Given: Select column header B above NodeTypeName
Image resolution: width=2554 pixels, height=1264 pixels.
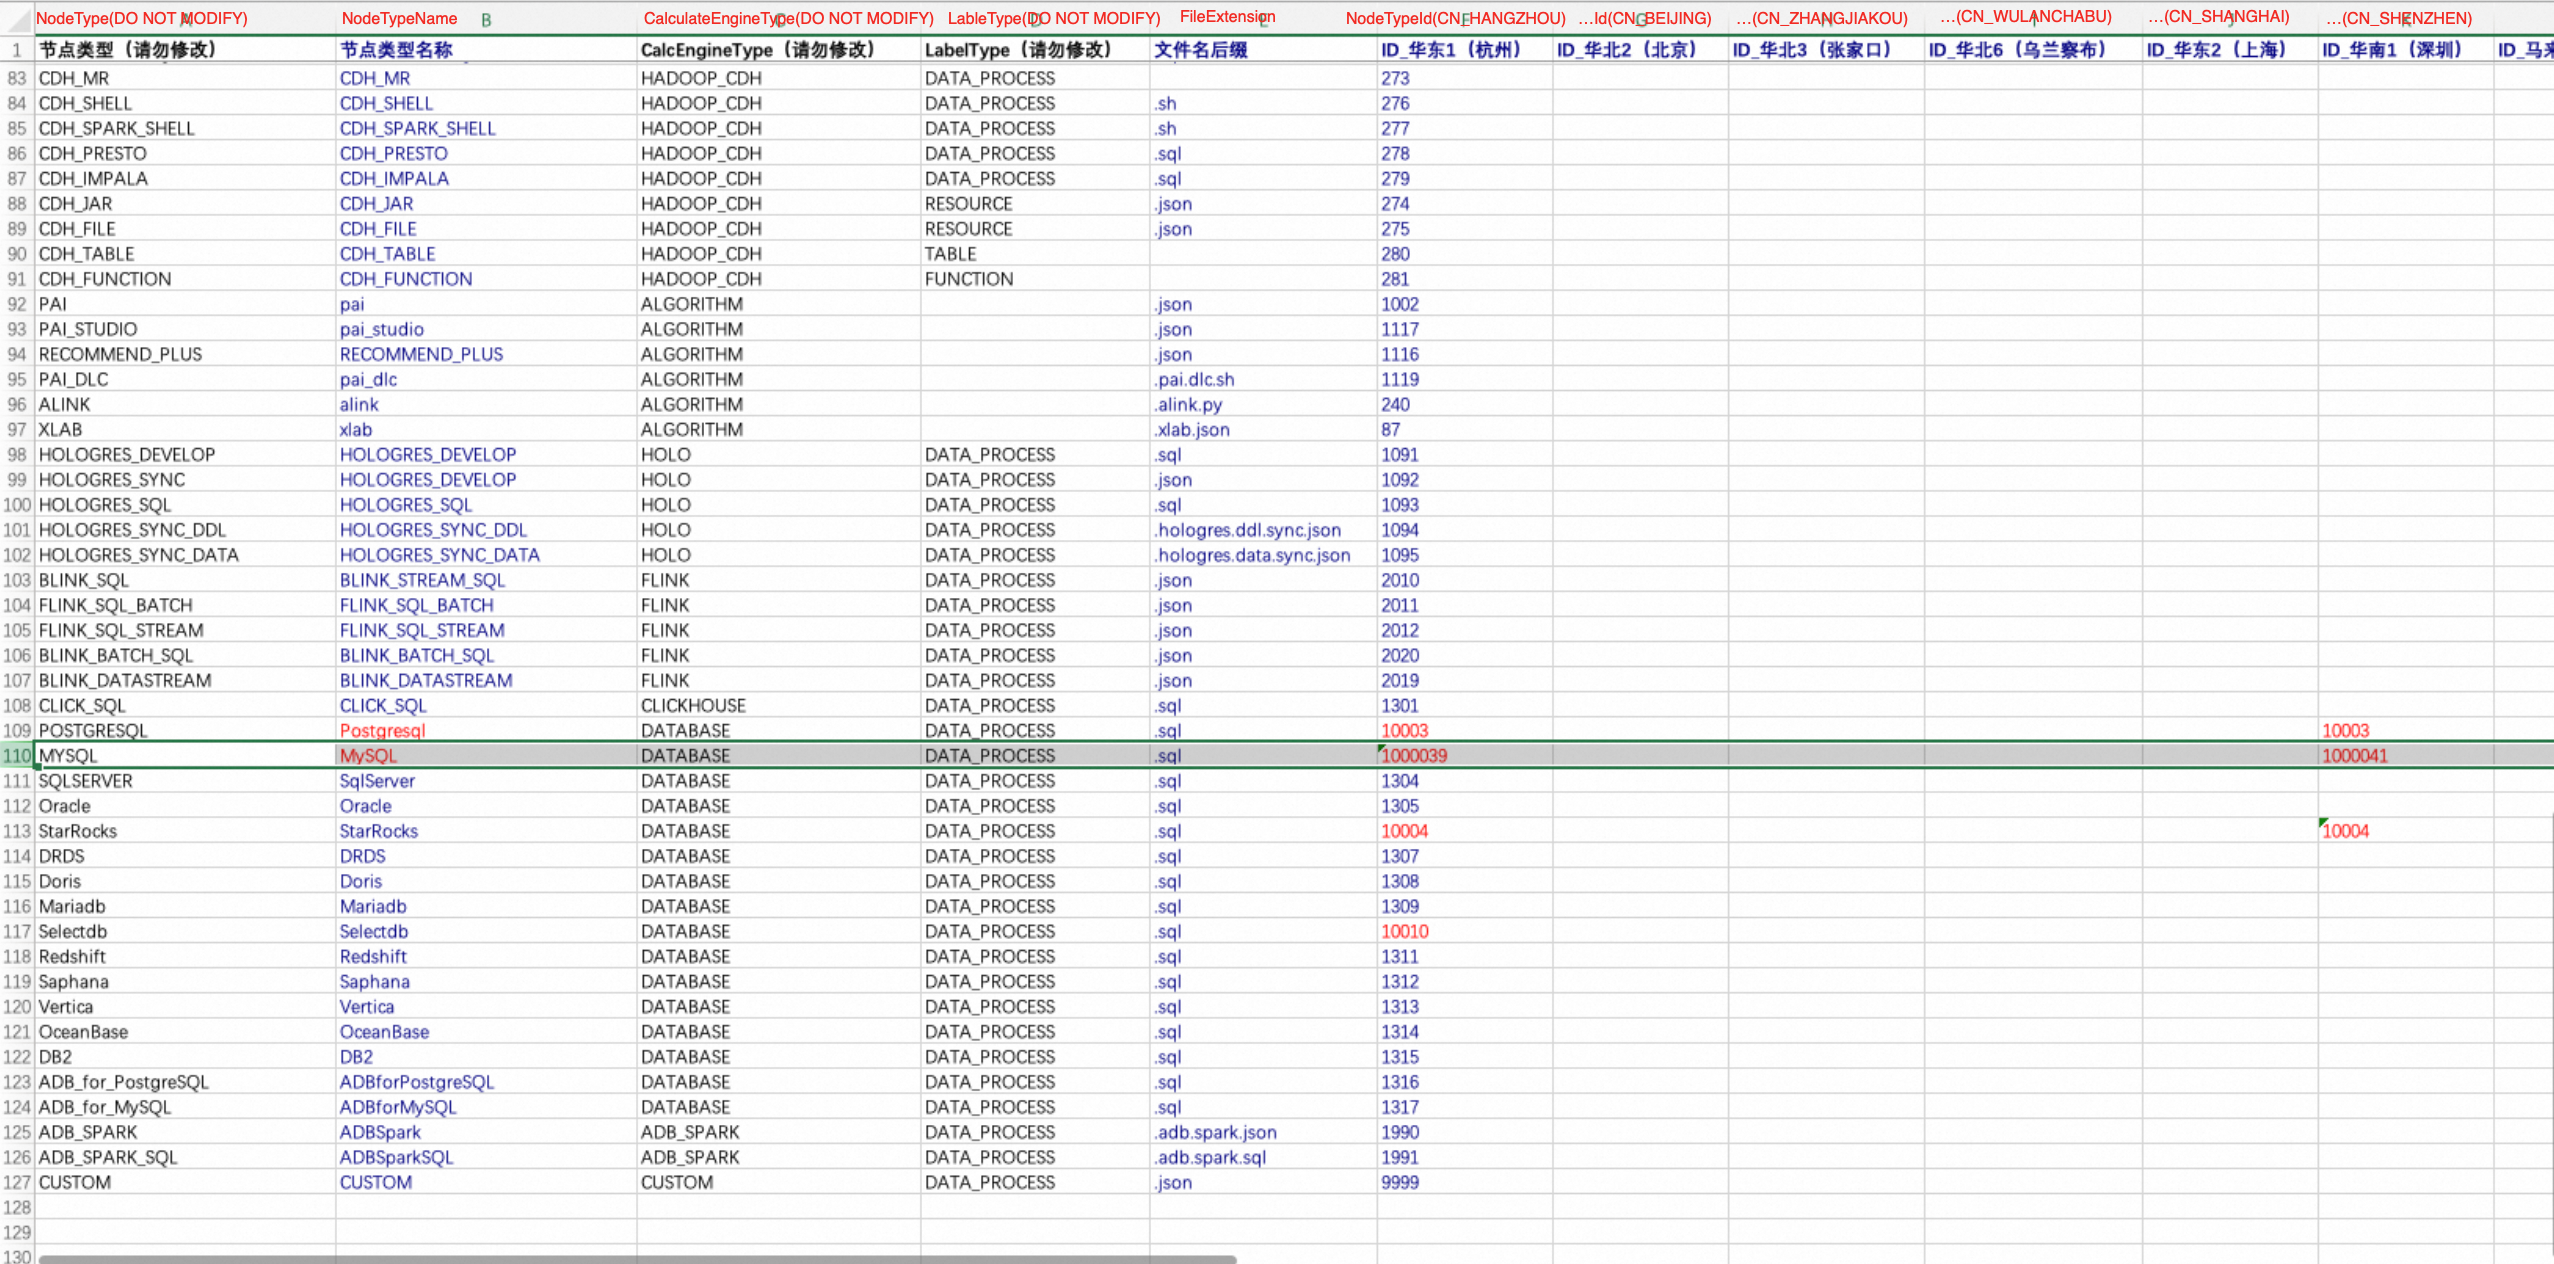Looking at the screenshot, I should pyautogui.click(x=486, y=19).
